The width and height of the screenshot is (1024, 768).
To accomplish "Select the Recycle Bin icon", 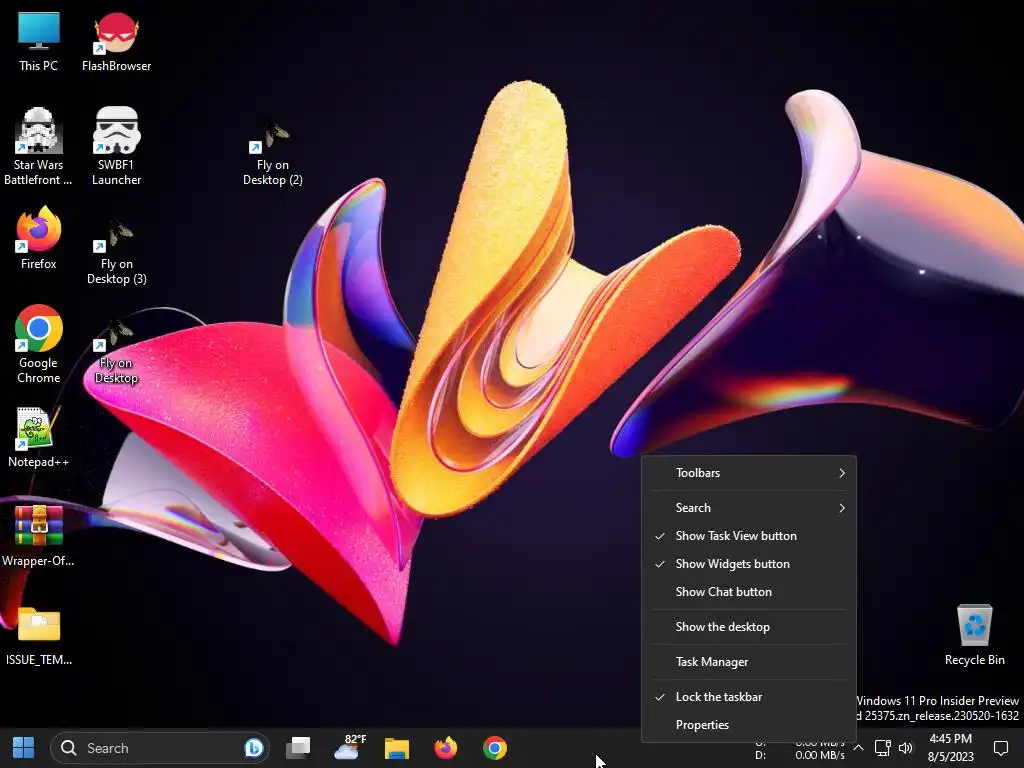I will coord(974,635).
